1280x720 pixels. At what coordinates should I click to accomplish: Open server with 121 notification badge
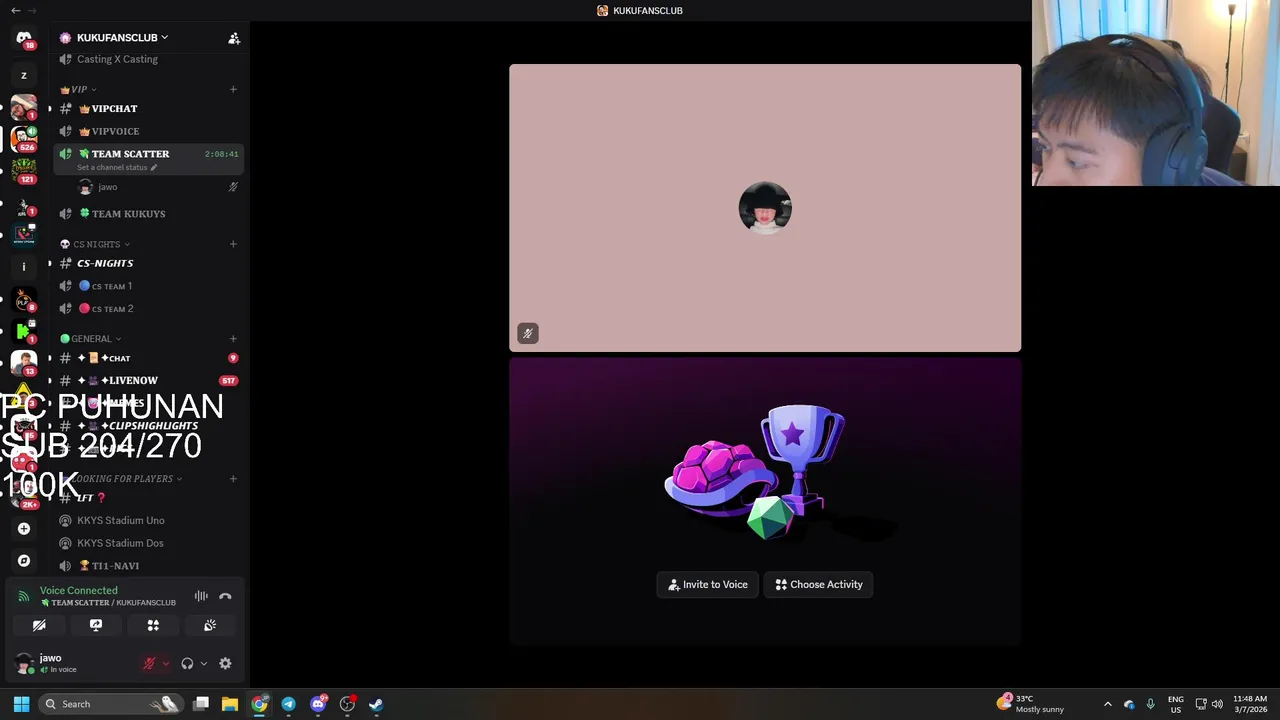[24, 171]
